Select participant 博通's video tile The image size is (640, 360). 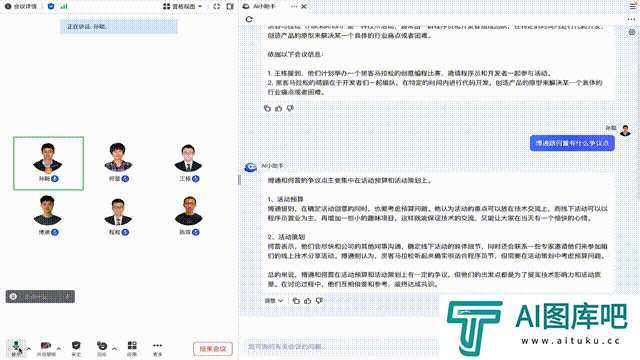coord(48,216)
